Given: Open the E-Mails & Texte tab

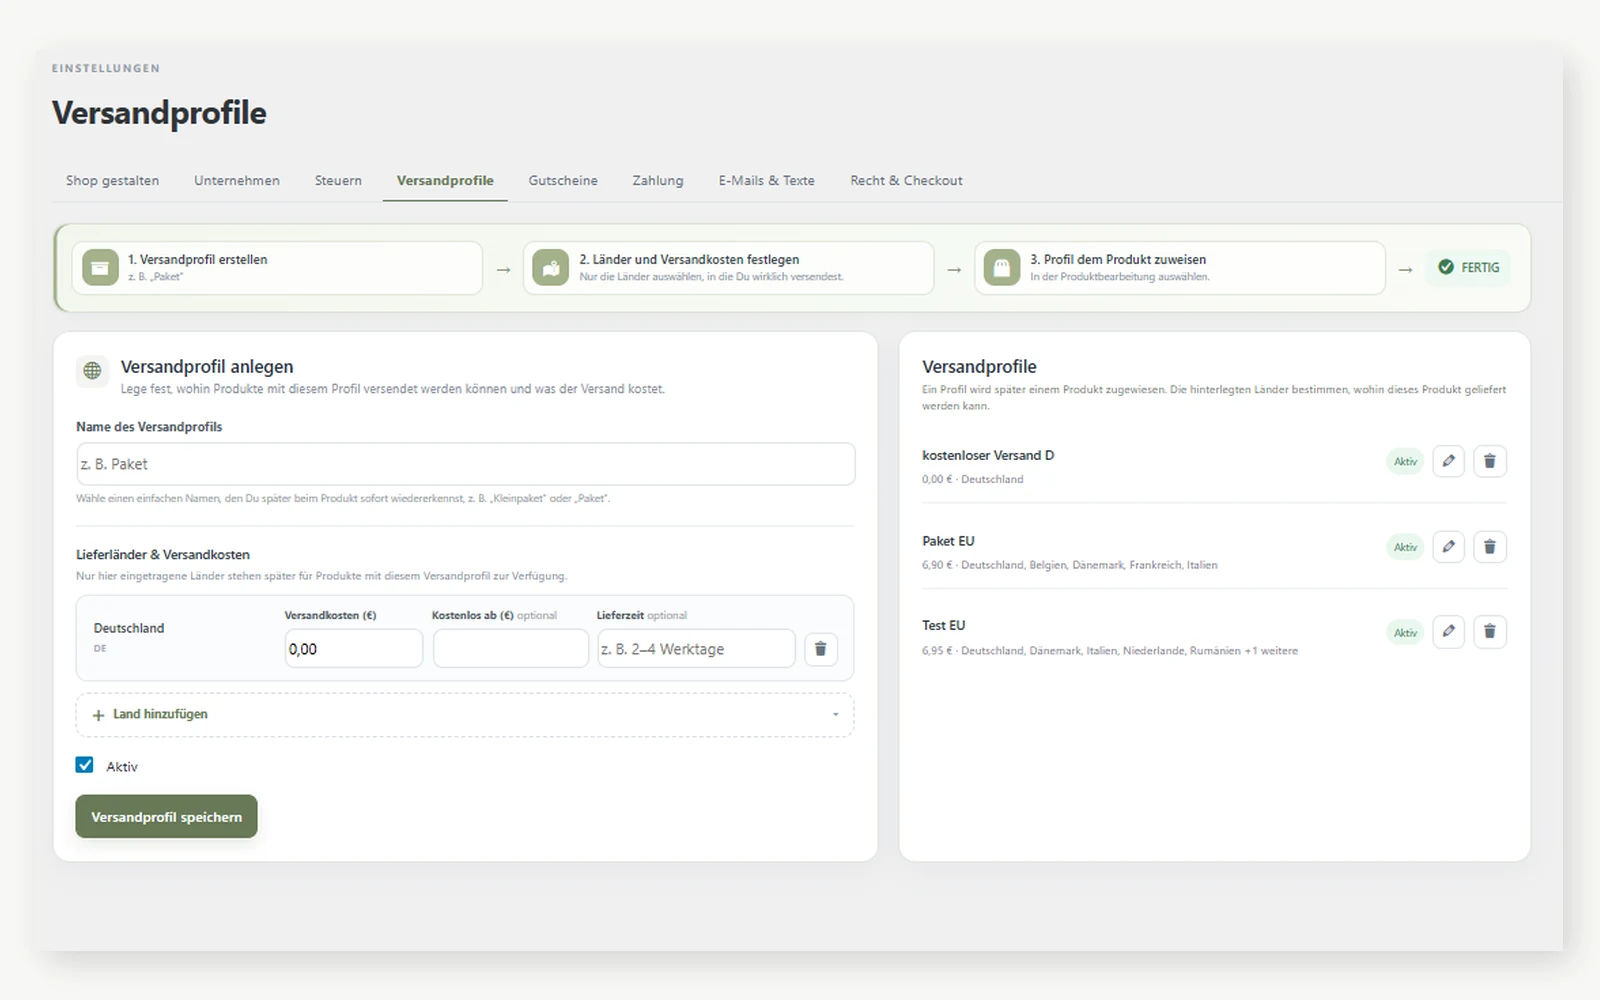Looking at the screenshot, I should (766, 181).
